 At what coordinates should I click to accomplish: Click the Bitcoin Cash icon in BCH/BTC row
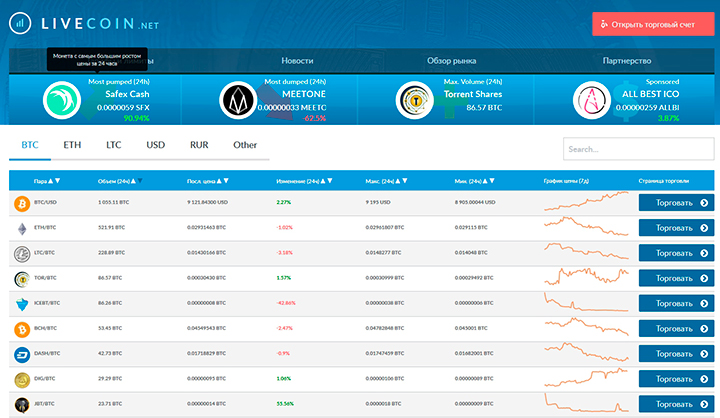(22, 329)
